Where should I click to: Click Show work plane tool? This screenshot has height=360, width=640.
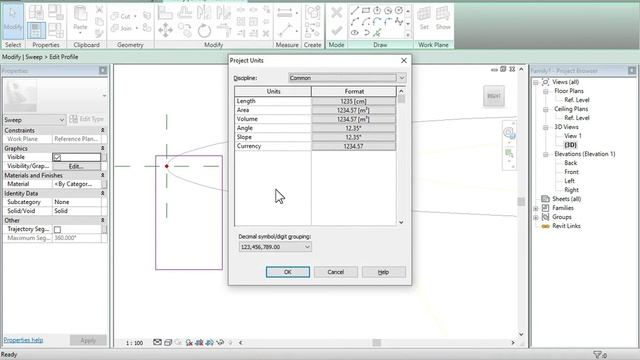443,18
